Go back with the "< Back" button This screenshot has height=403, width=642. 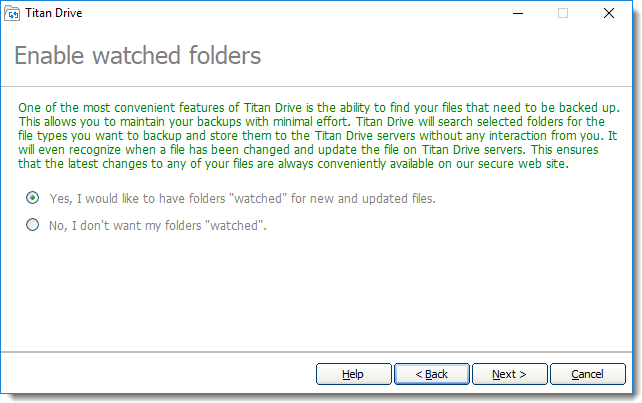coord(433,374)
